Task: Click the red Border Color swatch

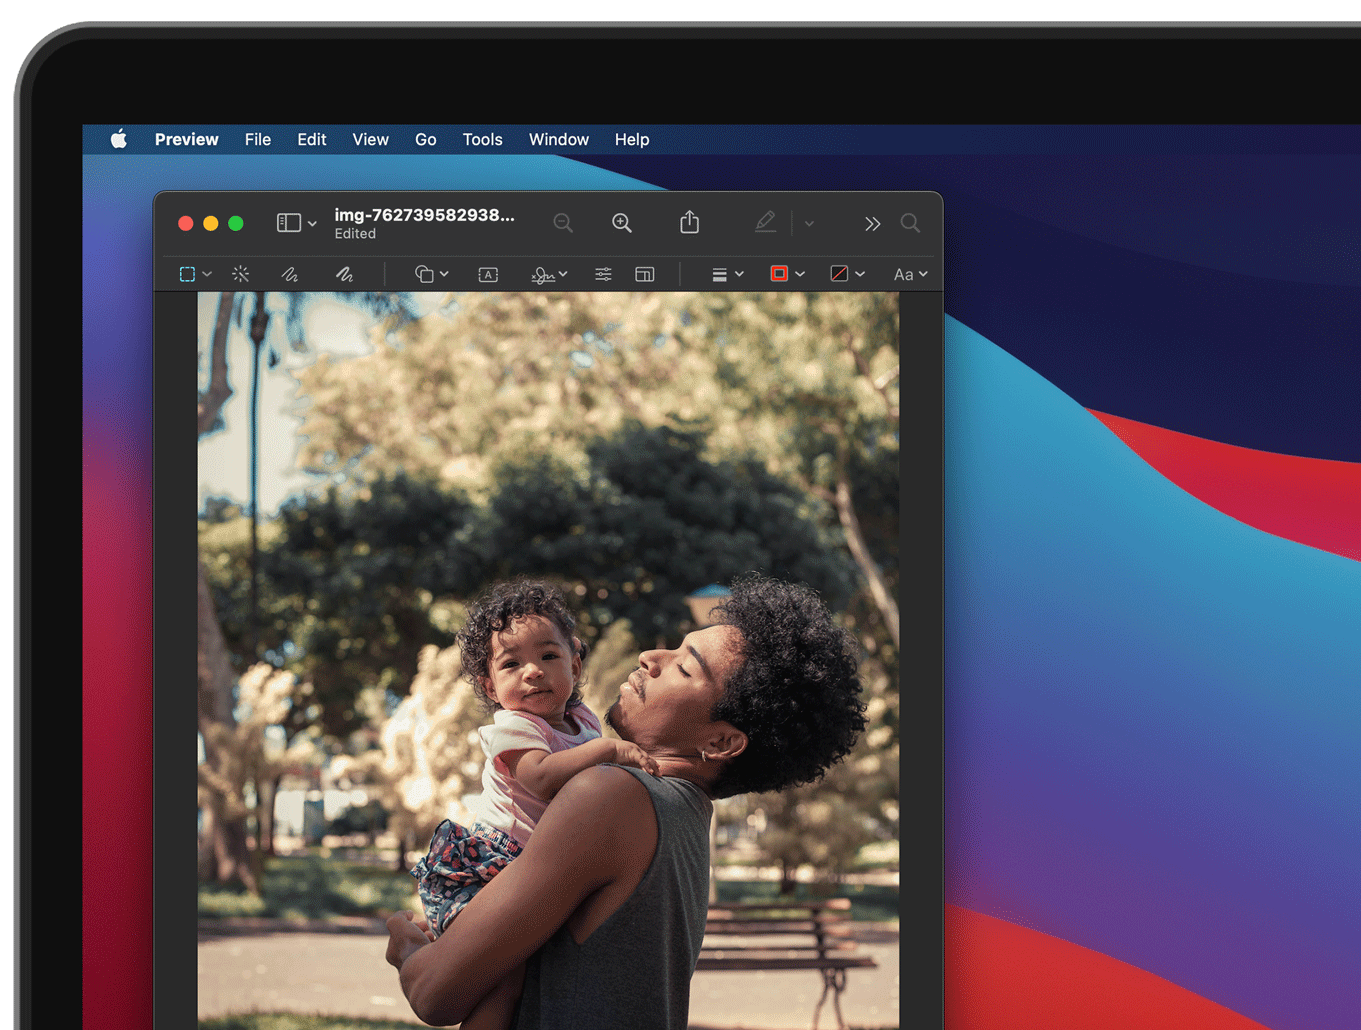Action: [x=779, y=274]
